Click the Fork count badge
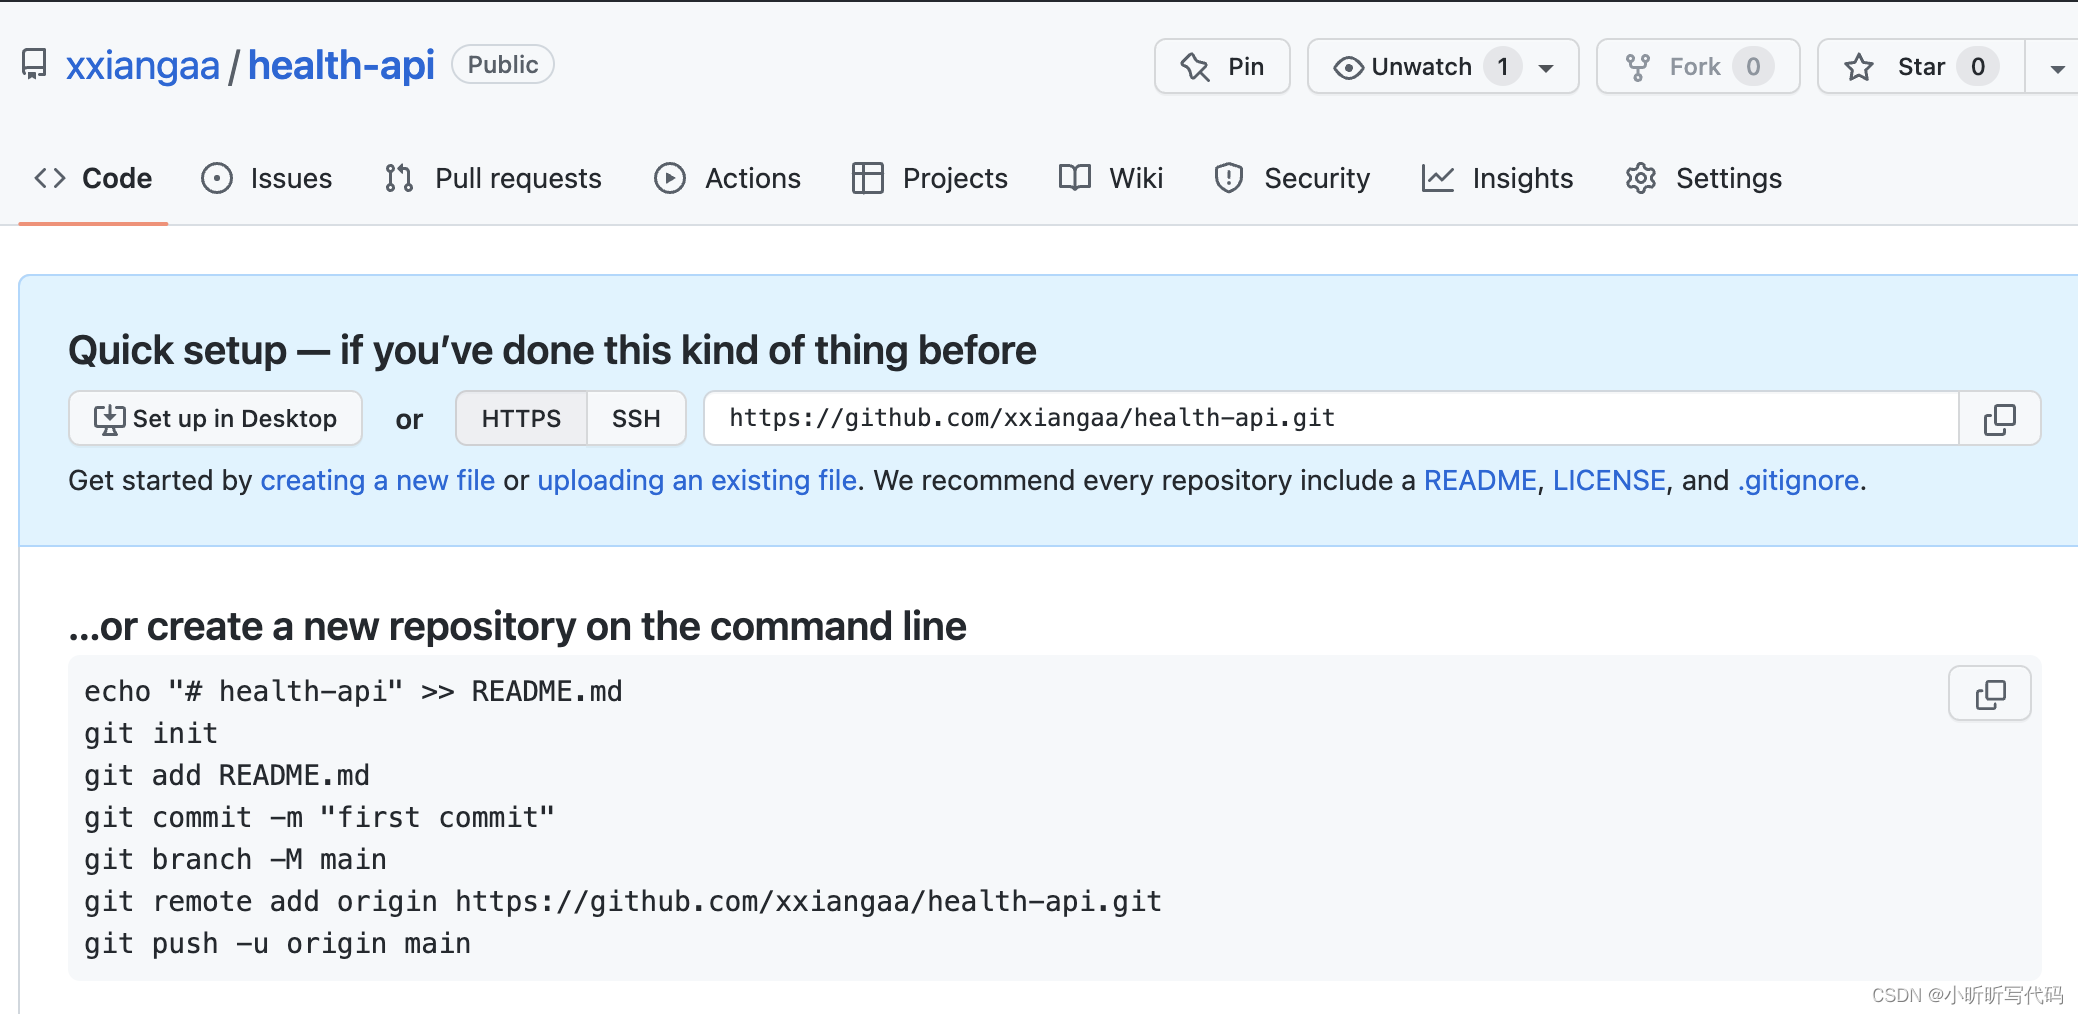 tap(1753, 67)
